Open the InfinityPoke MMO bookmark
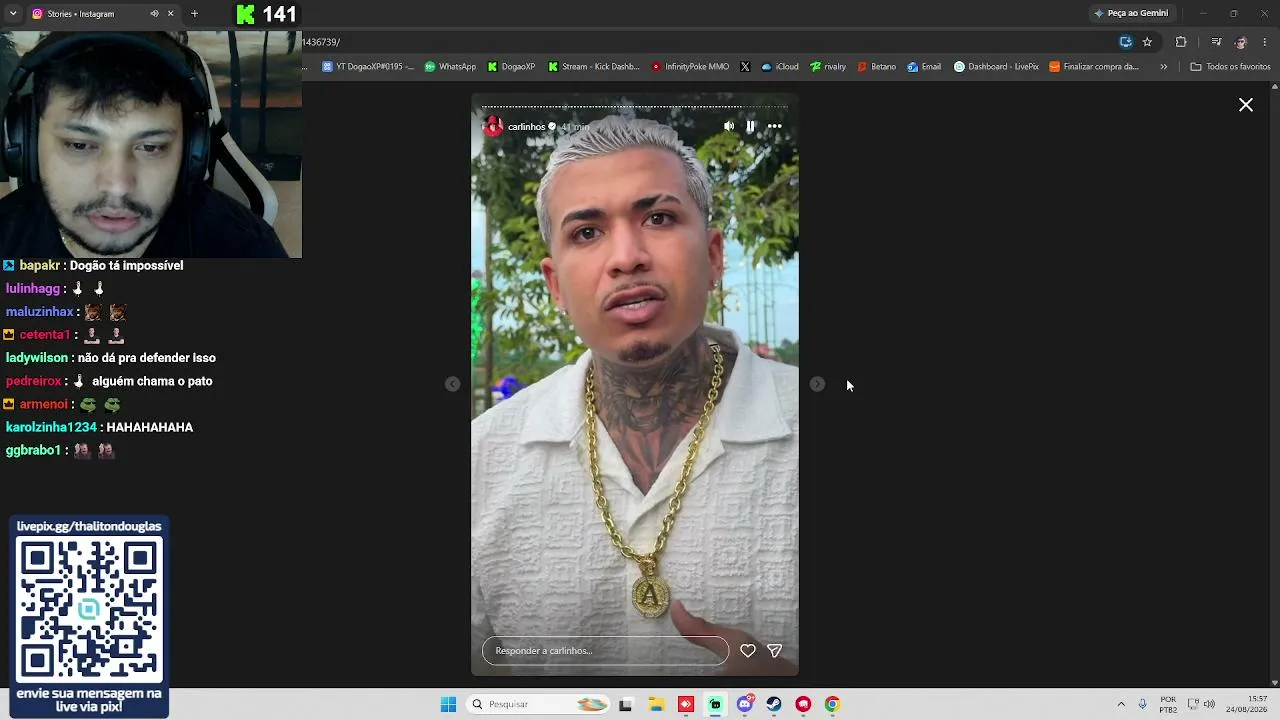The image size is (1280, 720). [x=690, y=67]
